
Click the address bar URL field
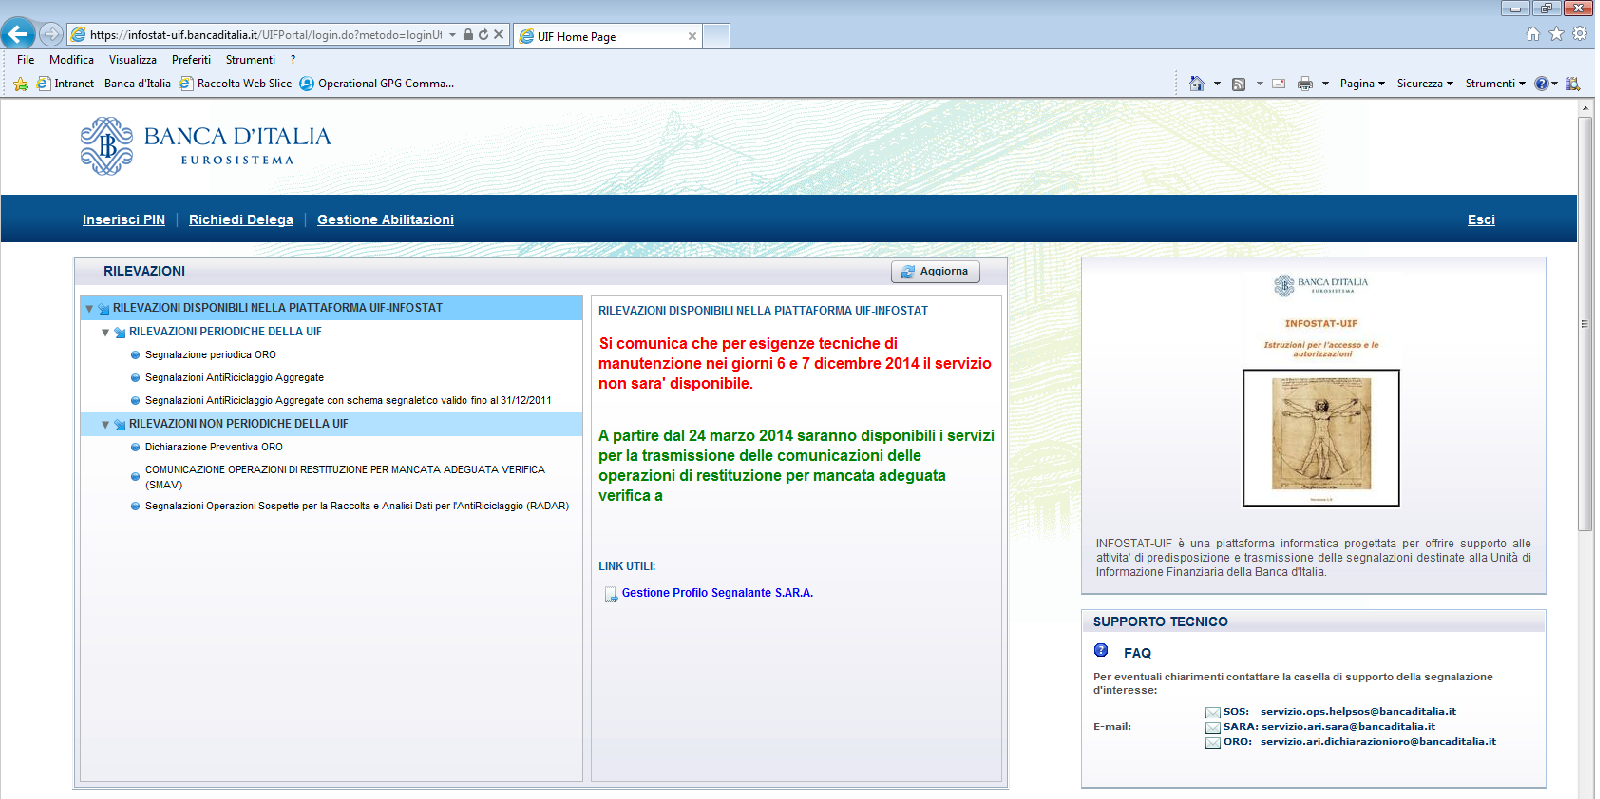coord(265,35)
